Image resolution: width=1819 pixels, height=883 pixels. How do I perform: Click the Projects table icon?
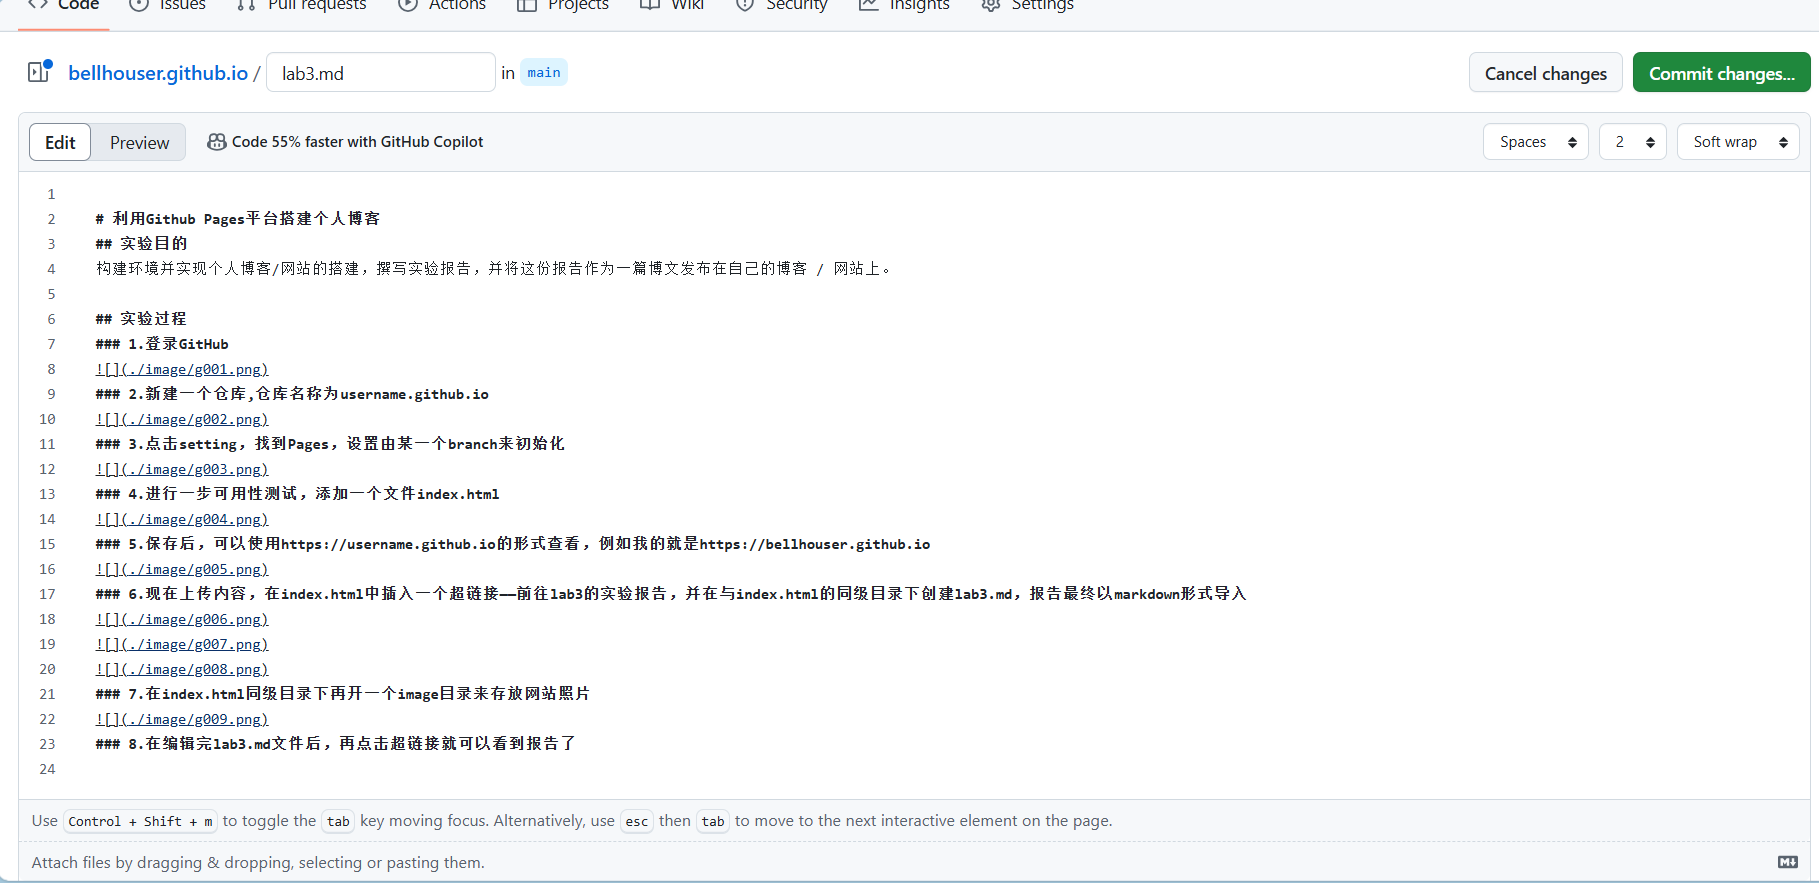coord(527,5)
